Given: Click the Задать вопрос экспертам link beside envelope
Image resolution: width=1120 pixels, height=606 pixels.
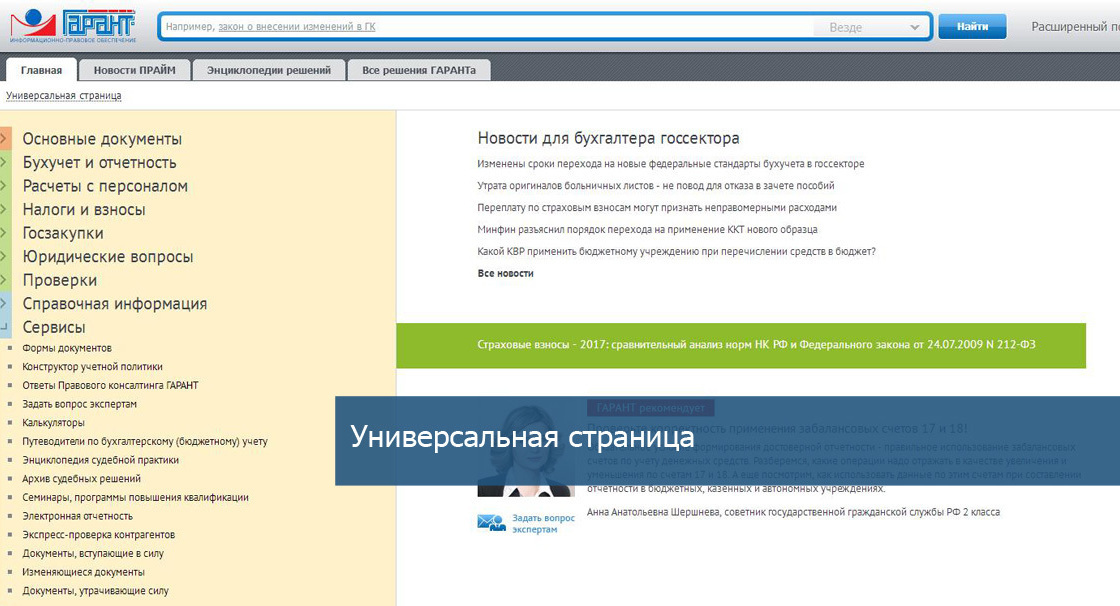Looking at the screenshot, I should 543,523.
